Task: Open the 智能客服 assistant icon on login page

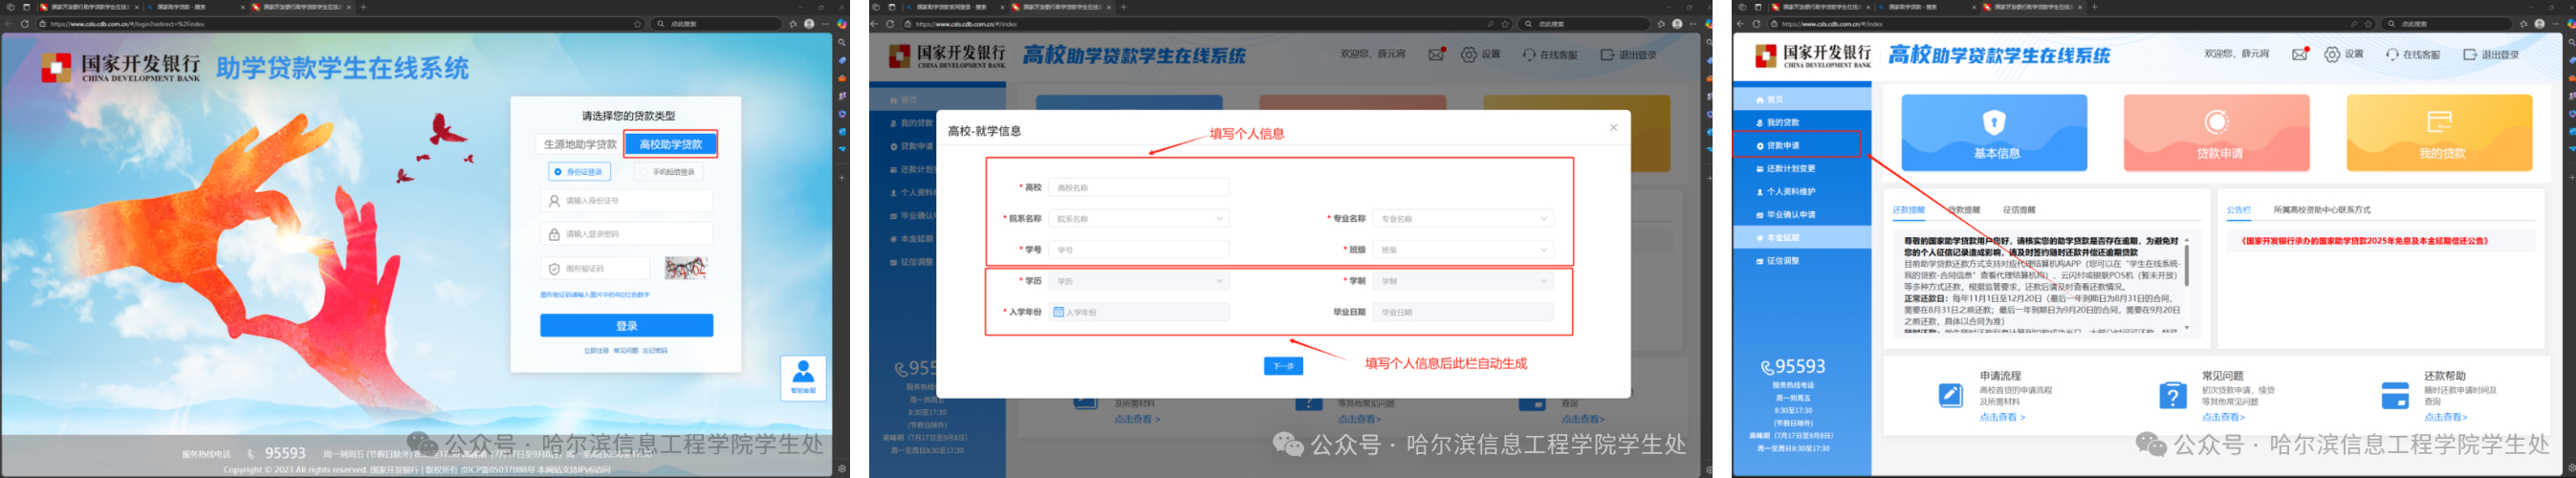Action: [x=802, y=377]
